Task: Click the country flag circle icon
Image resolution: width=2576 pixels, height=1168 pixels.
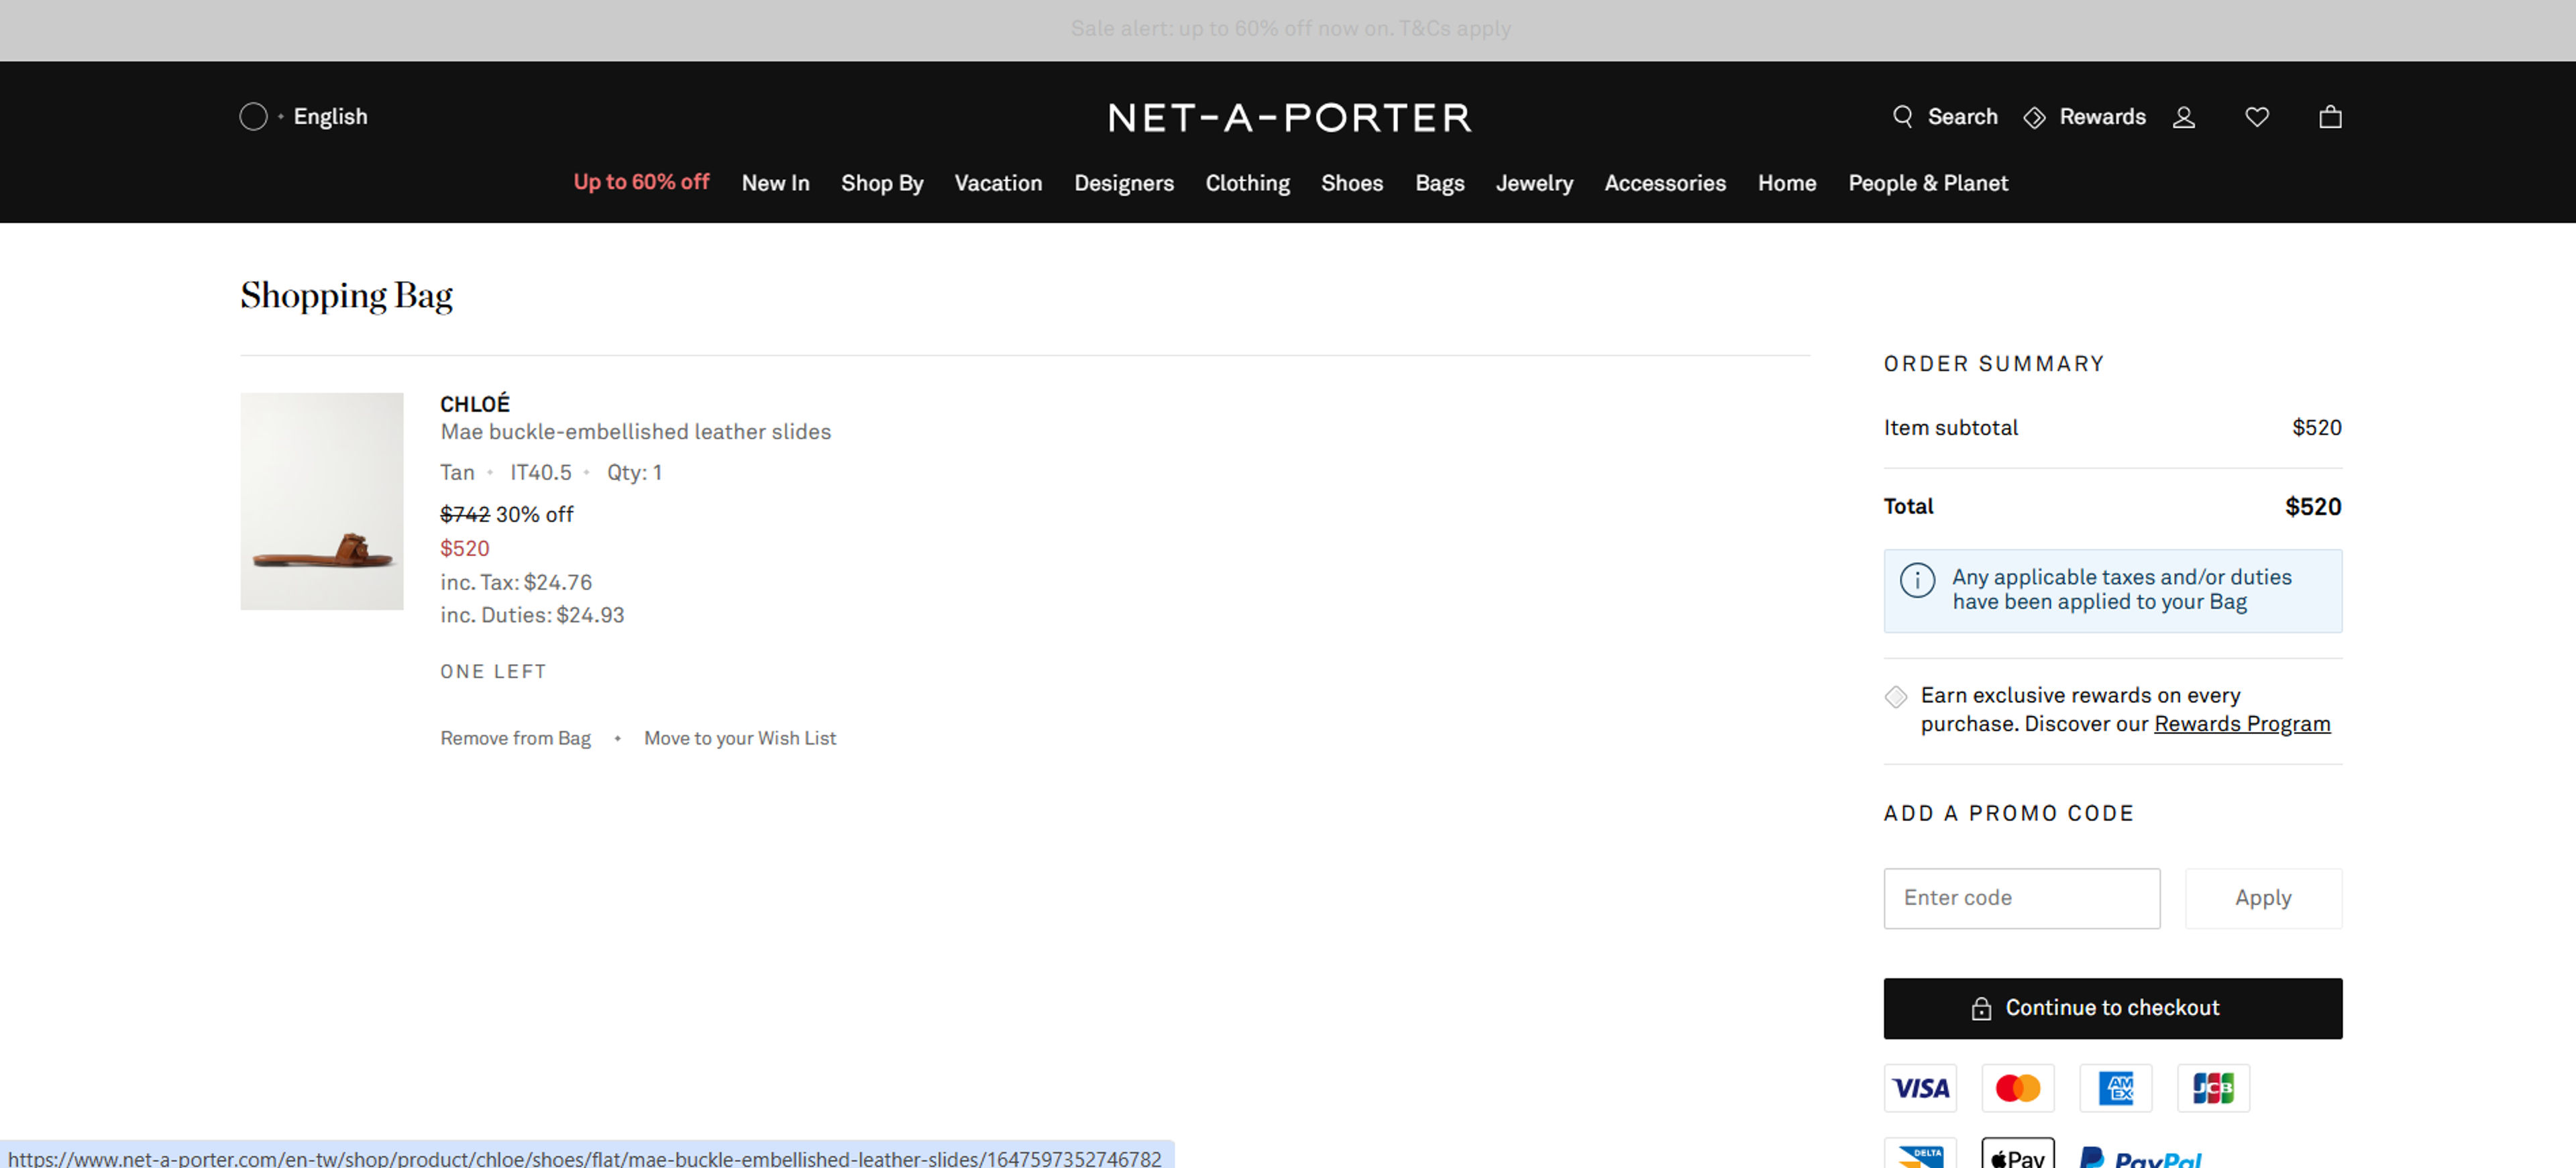Action: coord(254,117)
